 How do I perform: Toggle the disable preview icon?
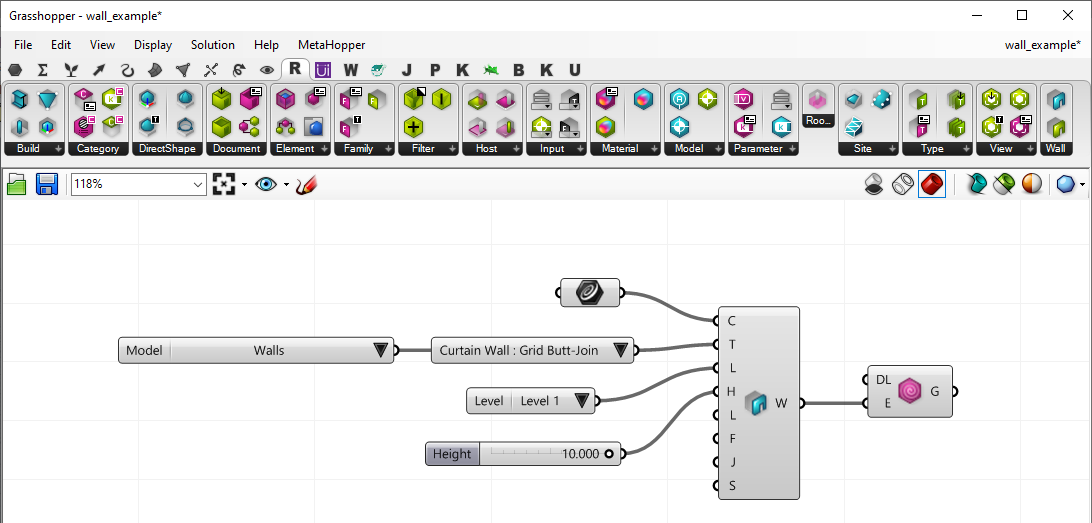point(873,185)
